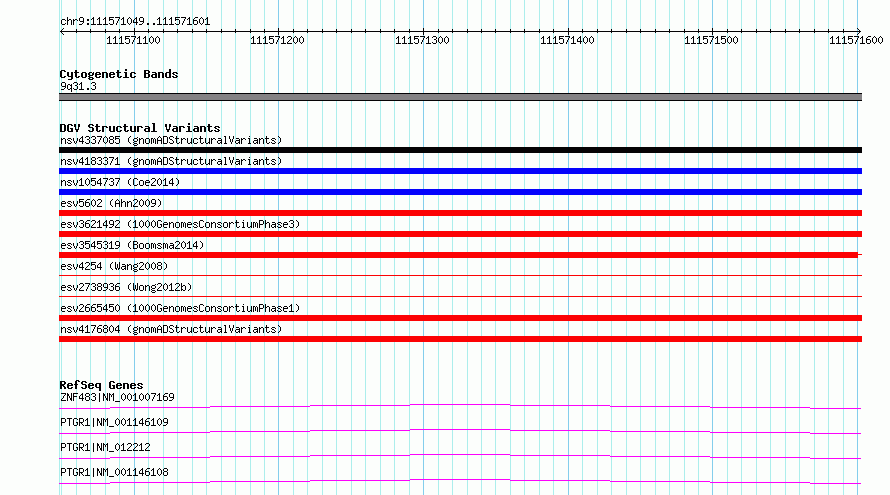The image size is (890, 495).
Task: Click ruler tick label 111571500
Action: (x=711, y=40)
